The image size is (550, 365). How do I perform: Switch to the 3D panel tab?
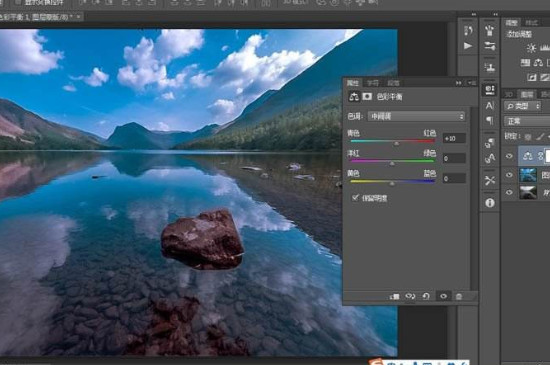(x=509, y=94)
